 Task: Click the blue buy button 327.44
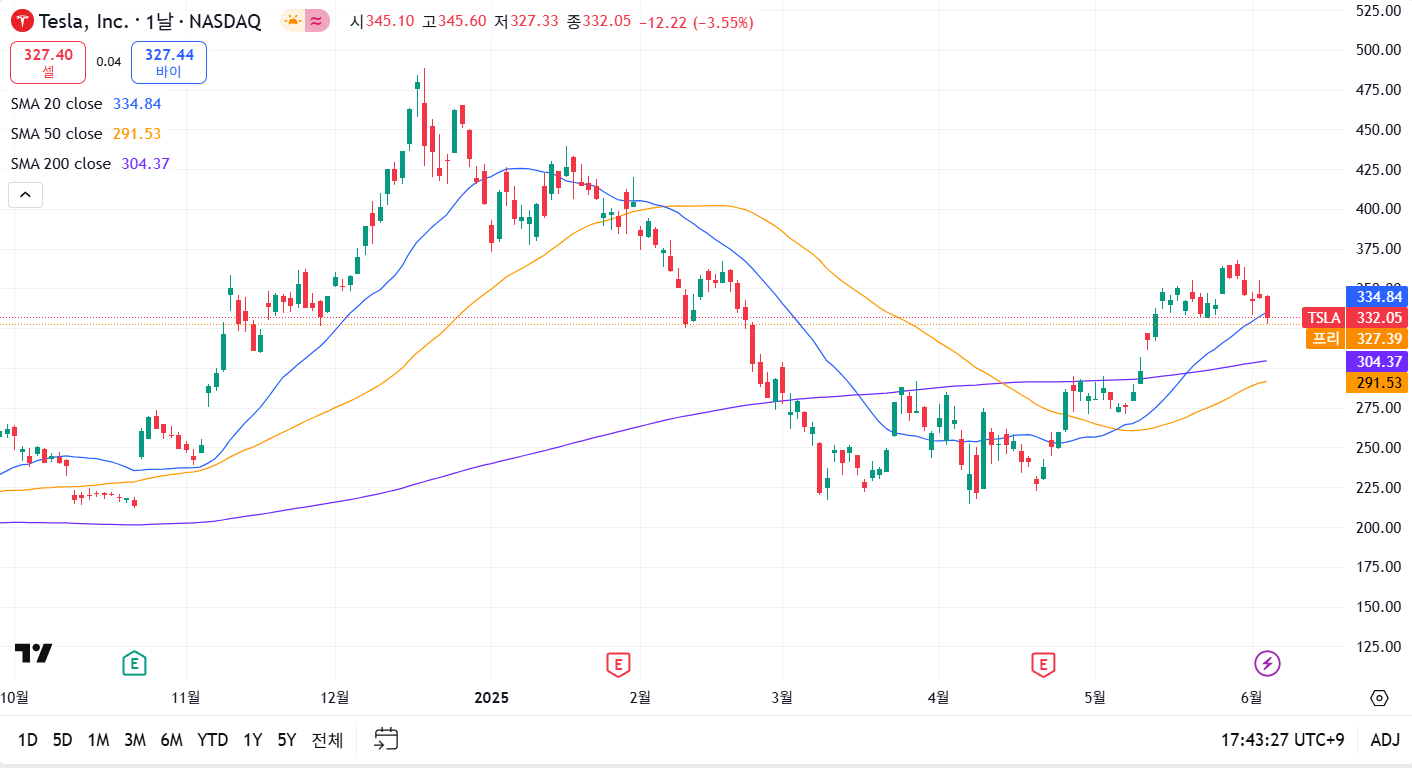click(169, 62)
